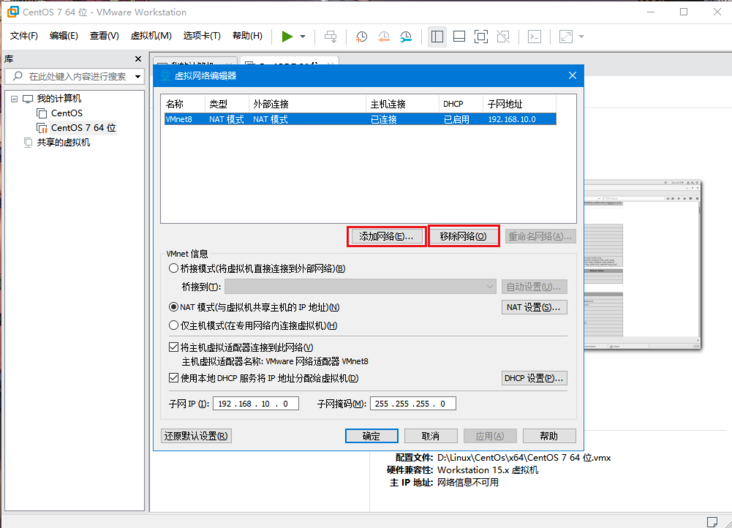Open the 桥接到 combo box
The image size is (732, 528).
pos(360,287)
